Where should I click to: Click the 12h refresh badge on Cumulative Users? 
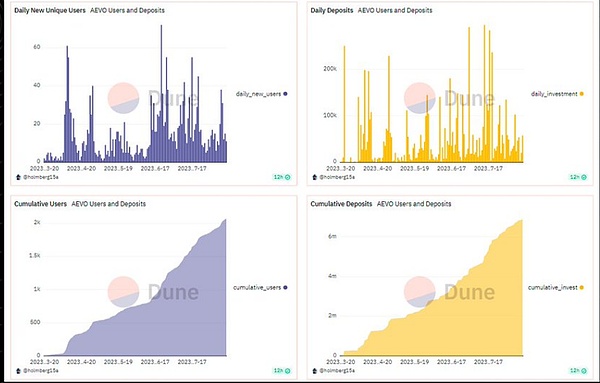pyautogui.click(x=282, y=370)
